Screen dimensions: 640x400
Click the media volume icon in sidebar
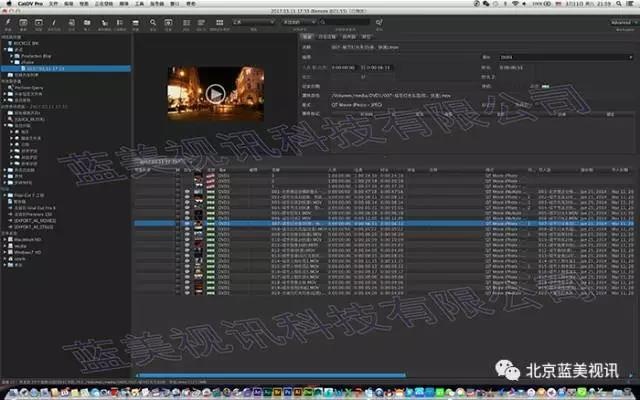(10, 246)
